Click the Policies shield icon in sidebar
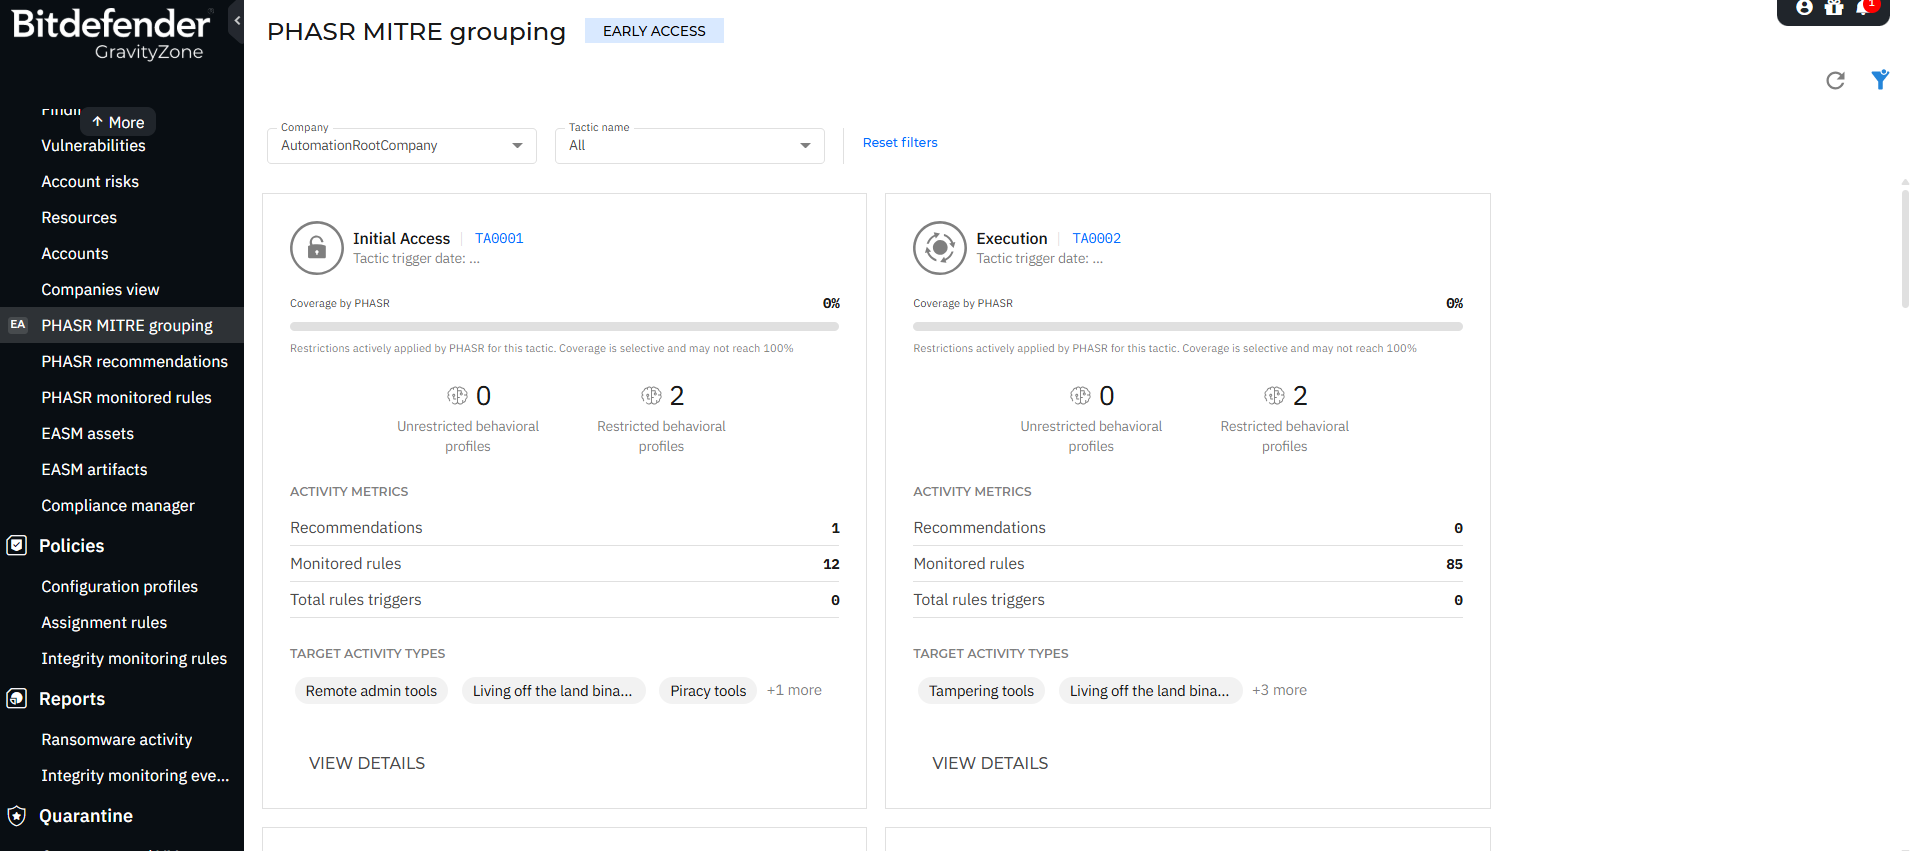Viewport: 1911px width, 851px height. [17, 546]
